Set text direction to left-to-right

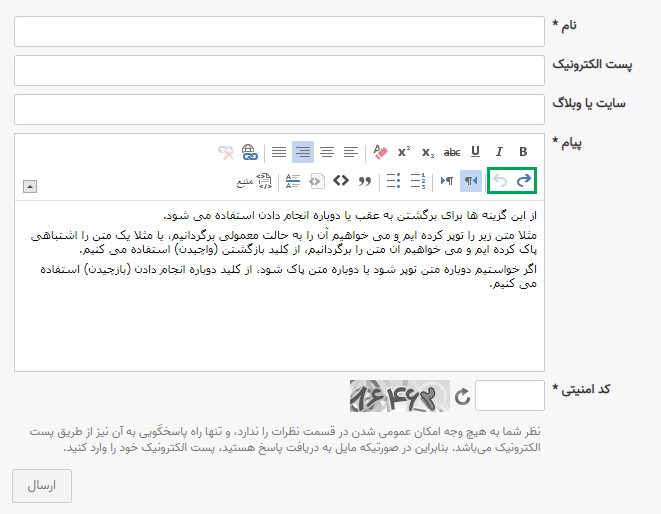(x=446, y=181)
